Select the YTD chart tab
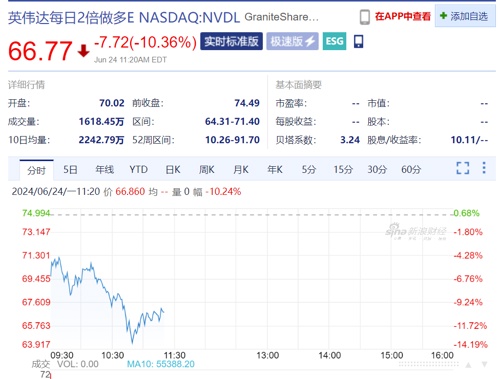Image resolution: width=500 pixels, height=379 pixels. point(139,169)
